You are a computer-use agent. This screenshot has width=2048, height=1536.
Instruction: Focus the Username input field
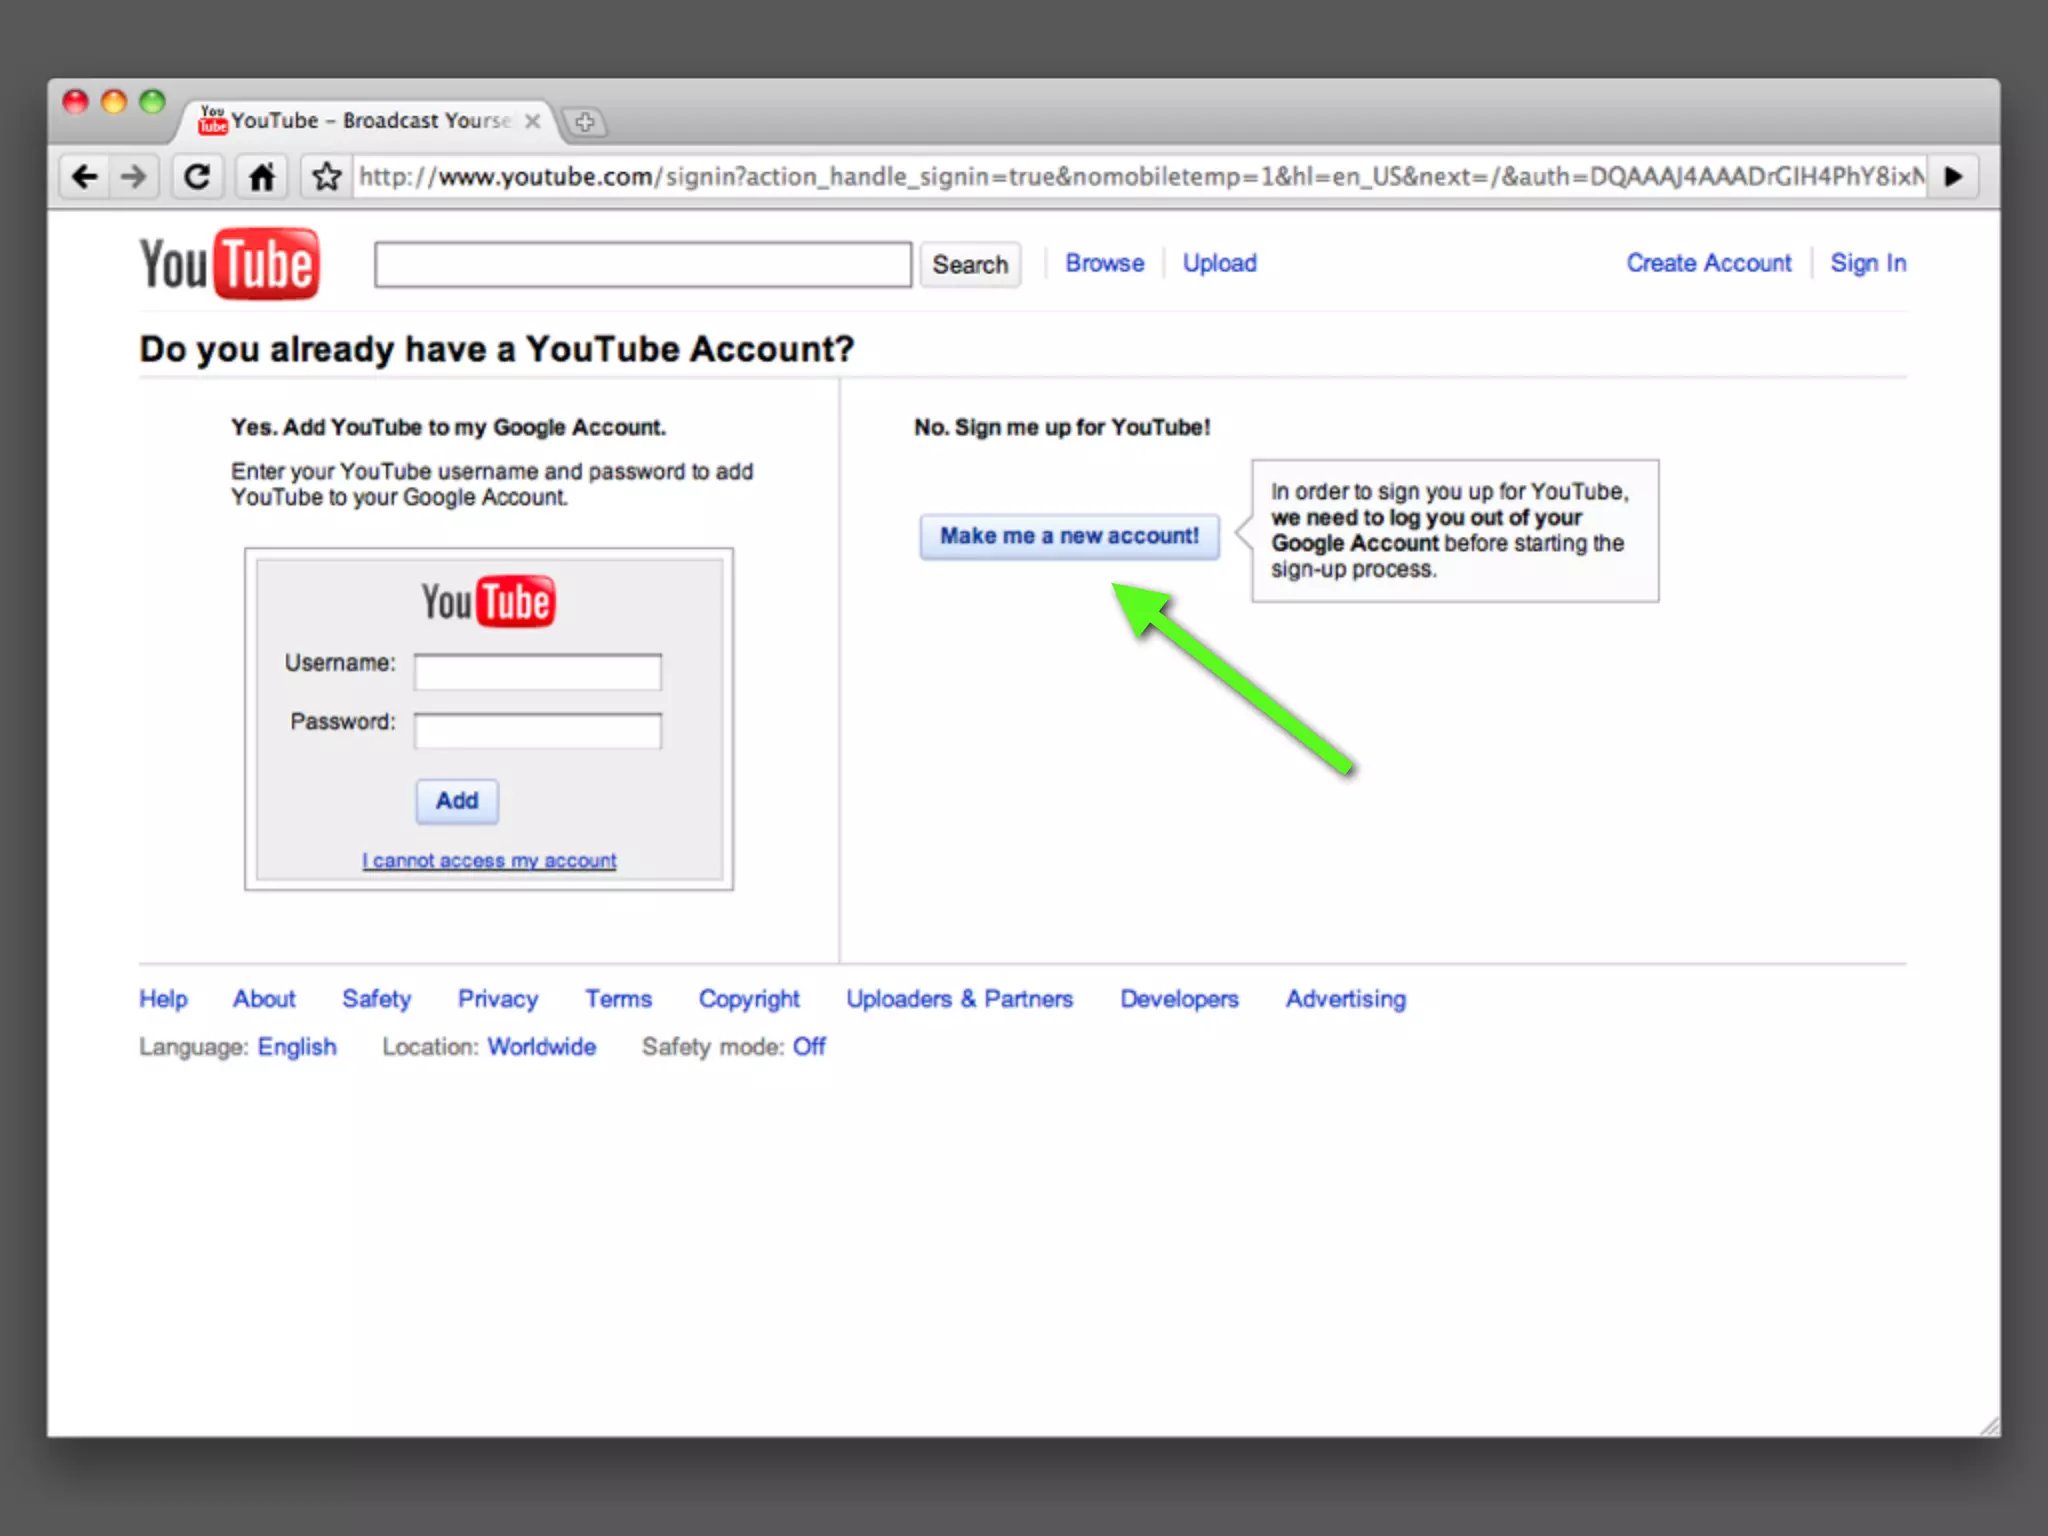point(537,672)
